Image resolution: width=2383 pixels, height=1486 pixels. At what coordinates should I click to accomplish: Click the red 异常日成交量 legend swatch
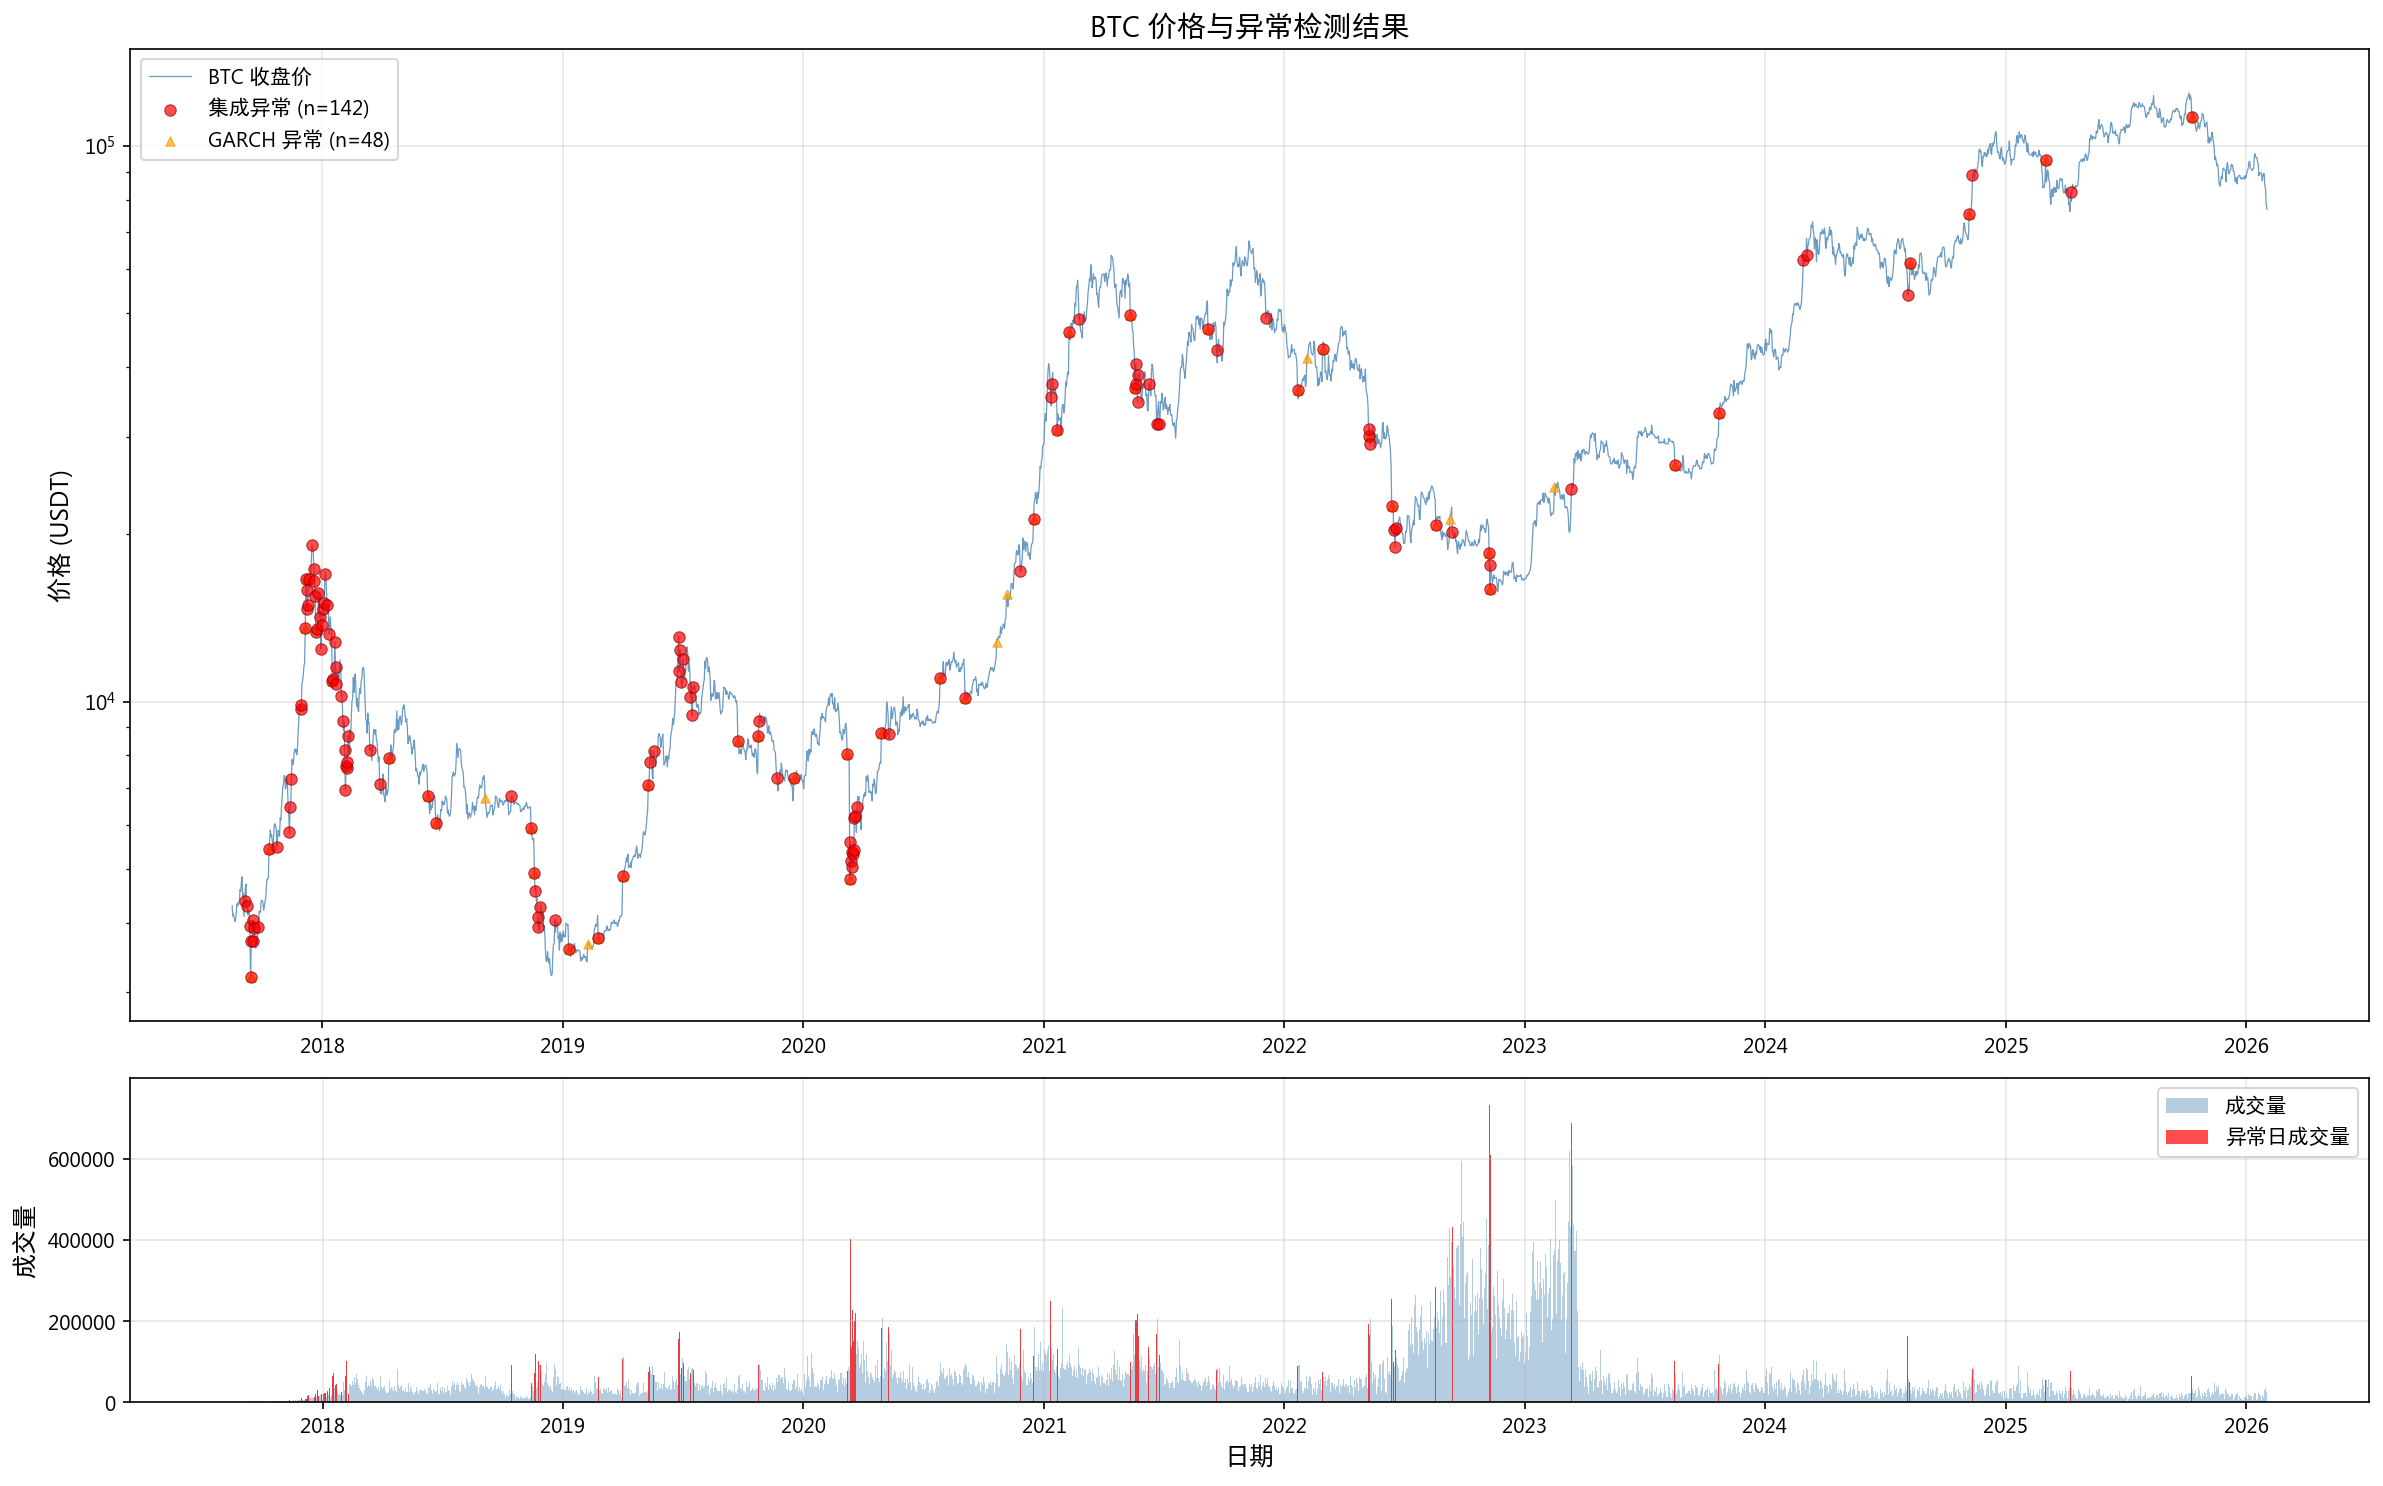click(x=2186, y=1137)
